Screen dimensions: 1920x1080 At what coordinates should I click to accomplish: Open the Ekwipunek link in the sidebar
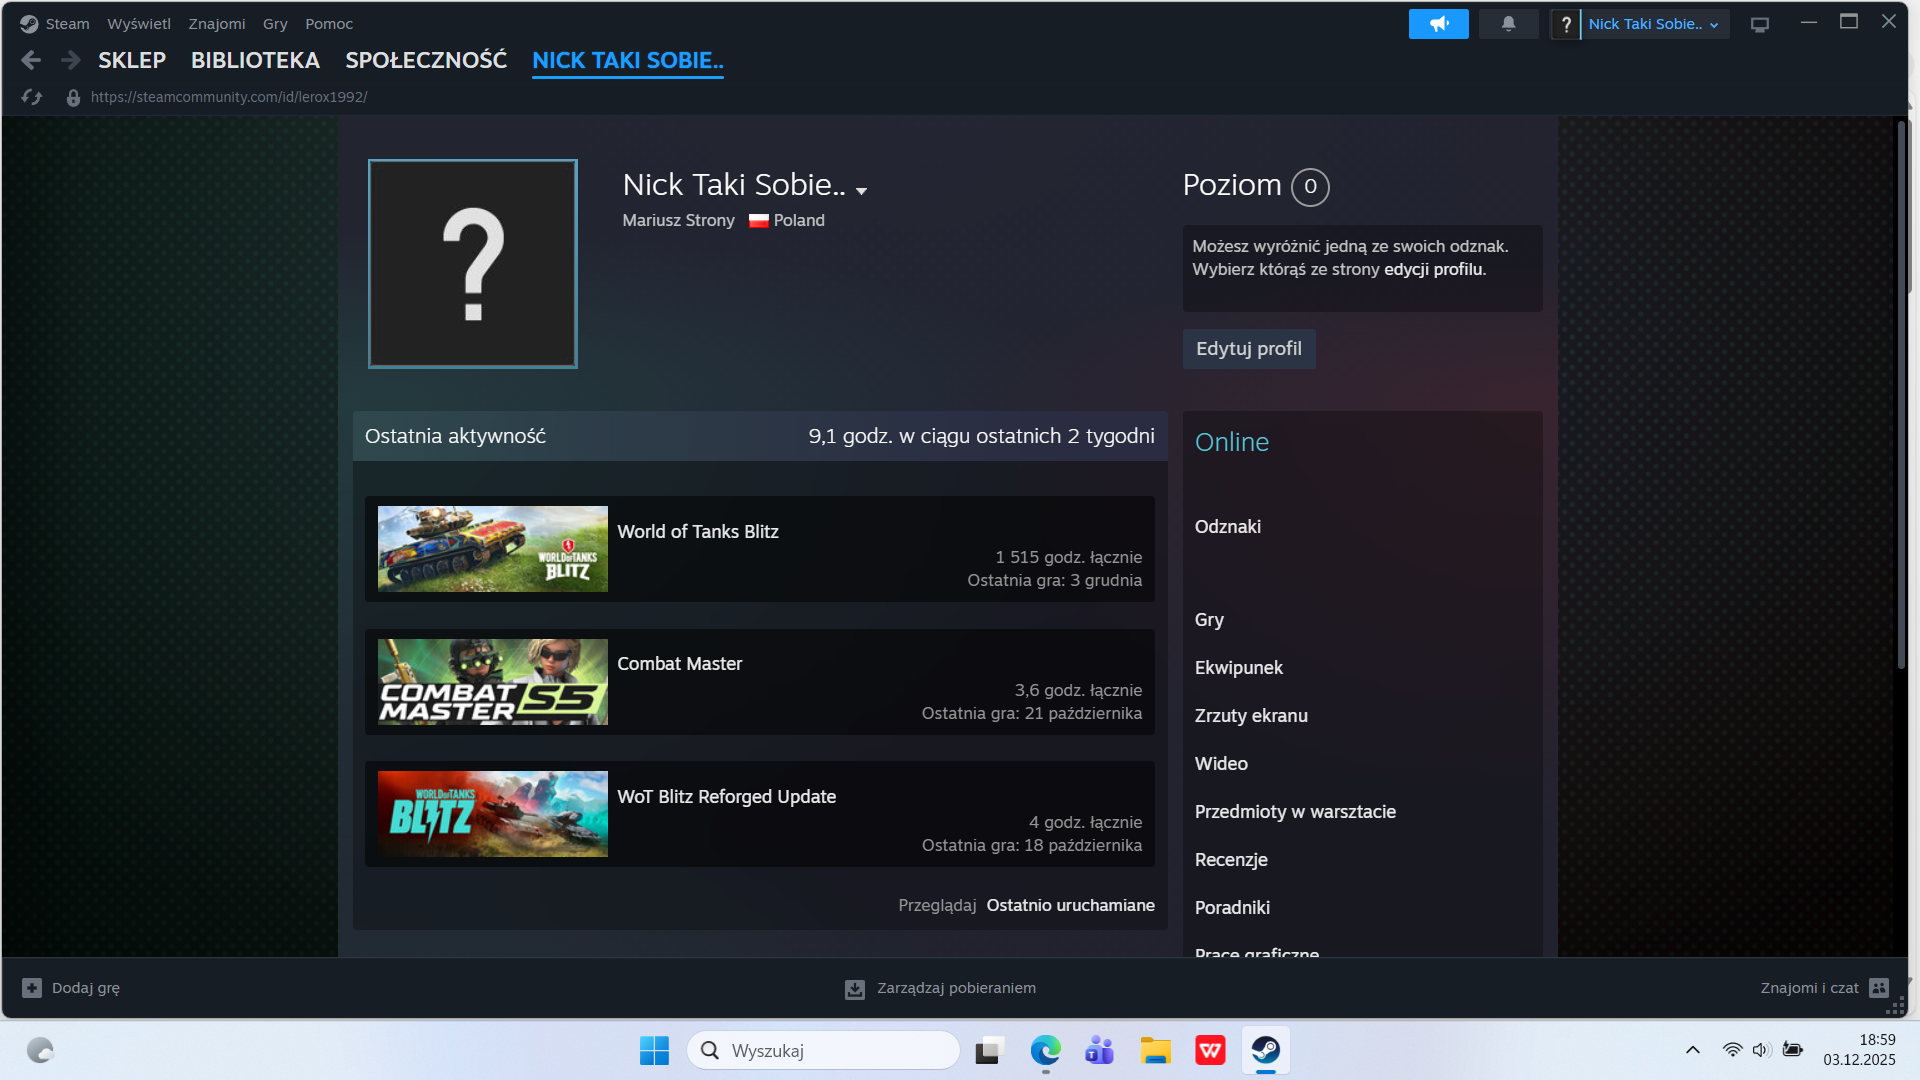point(1238,668)
